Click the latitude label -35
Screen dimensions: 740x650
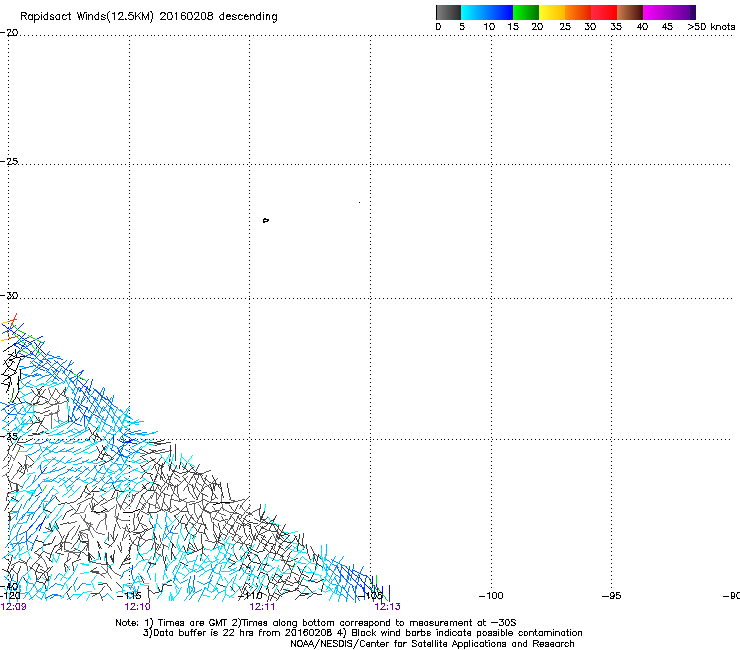9,436
